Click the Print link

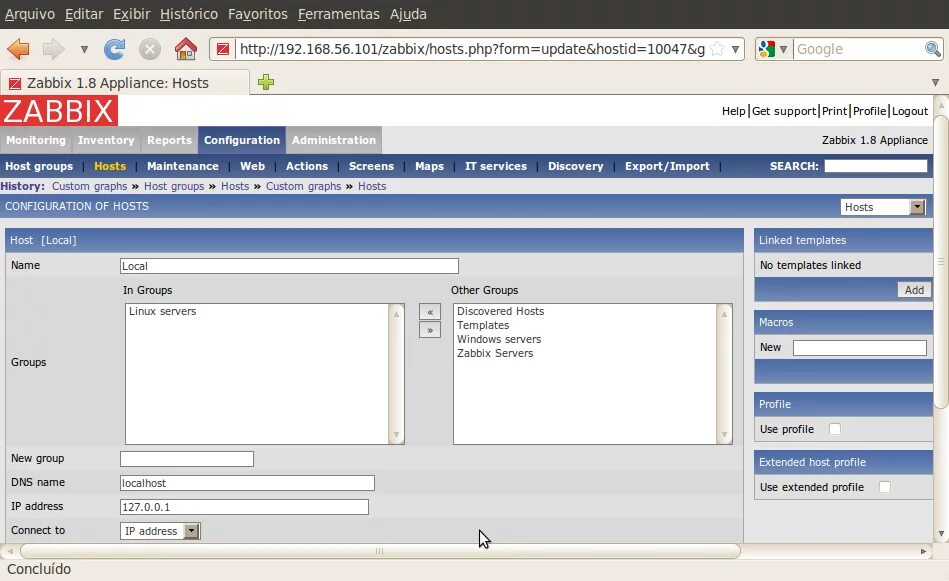point(834,111)
